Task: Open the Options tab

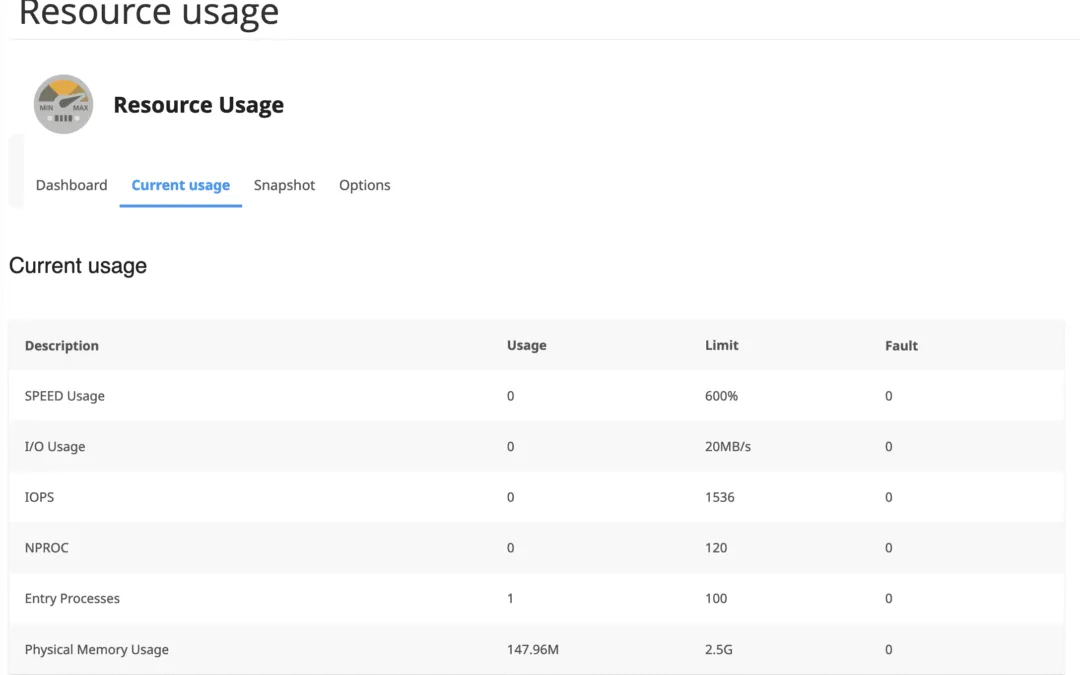Action: (364, 185)
